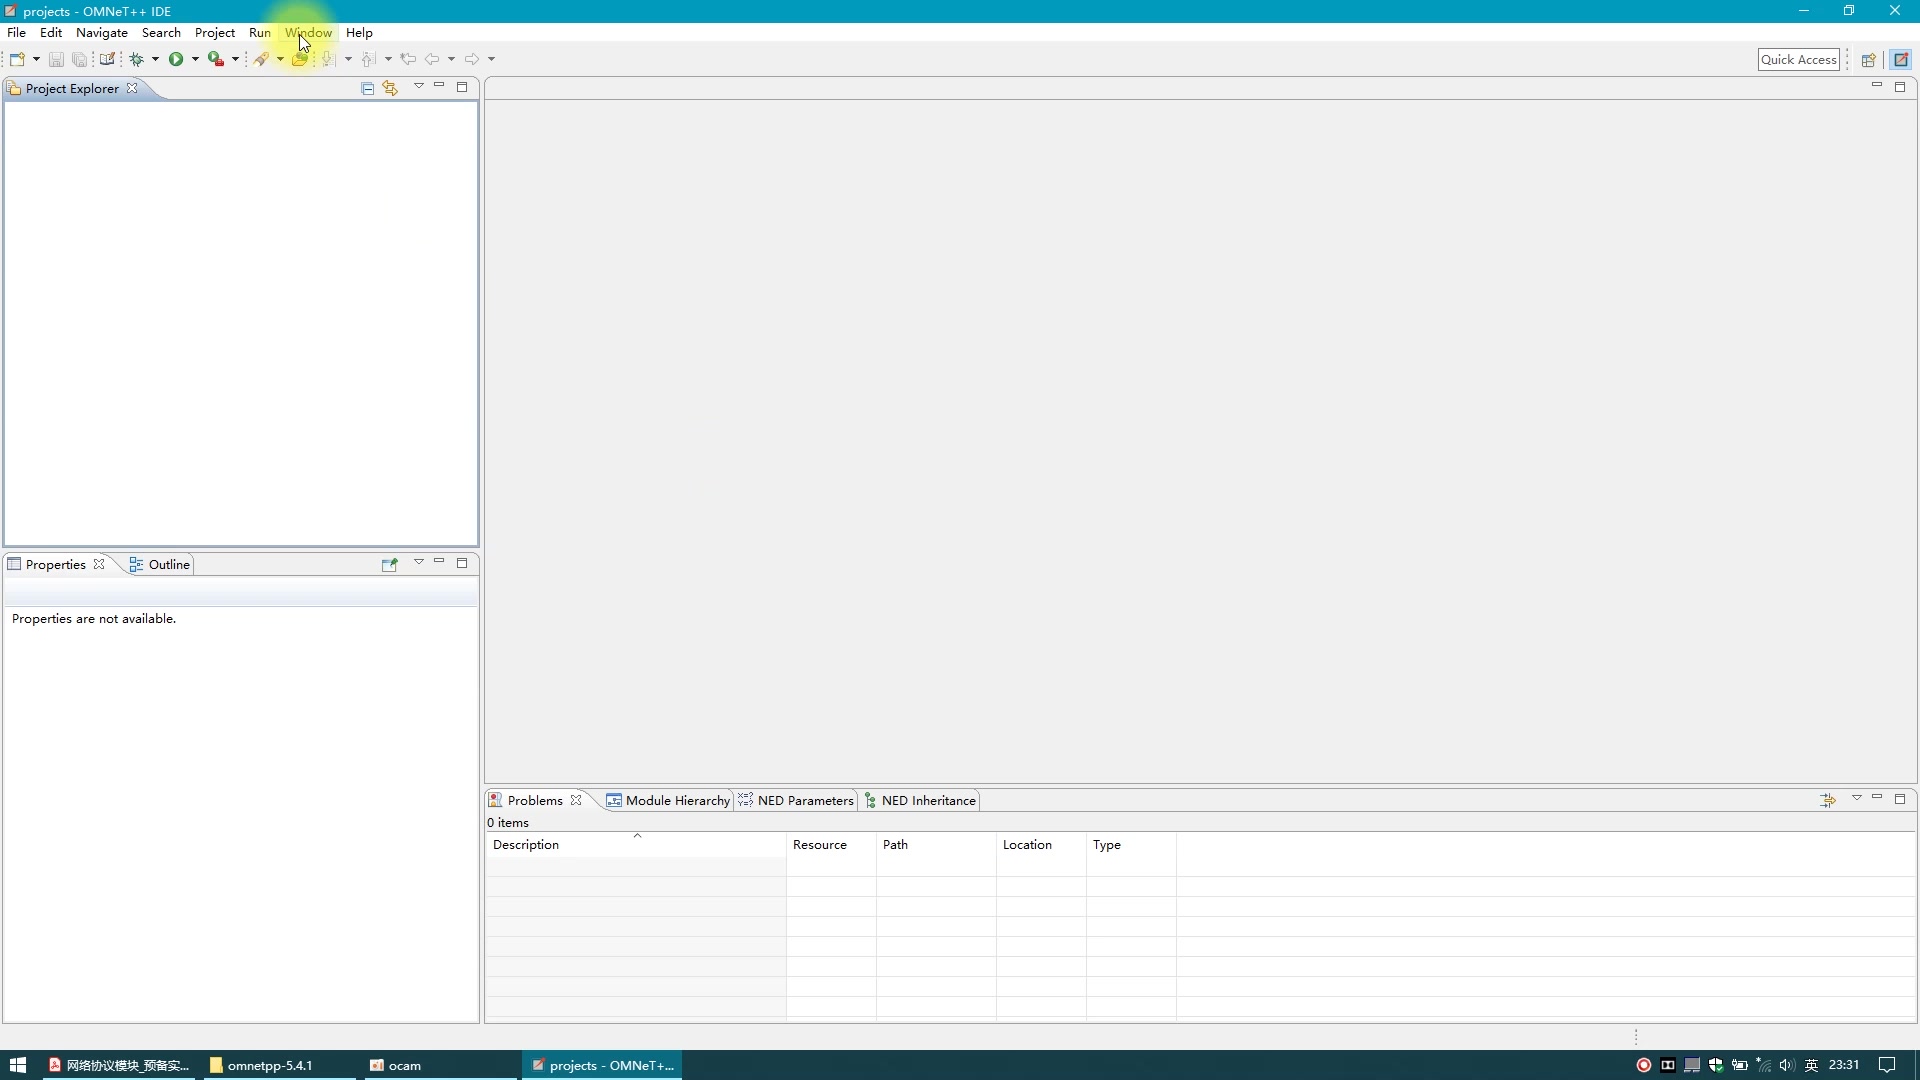Expand the Run button dropdown arrow
This screenshot has width=1920, height=1080.
tap(195, 59)
